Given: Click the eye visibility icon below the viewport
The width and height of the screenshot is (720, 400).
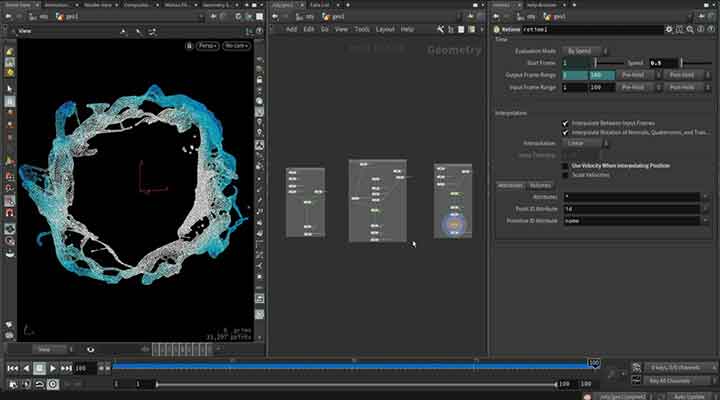Looking at the screenshot, I should (x=90, y=349).
